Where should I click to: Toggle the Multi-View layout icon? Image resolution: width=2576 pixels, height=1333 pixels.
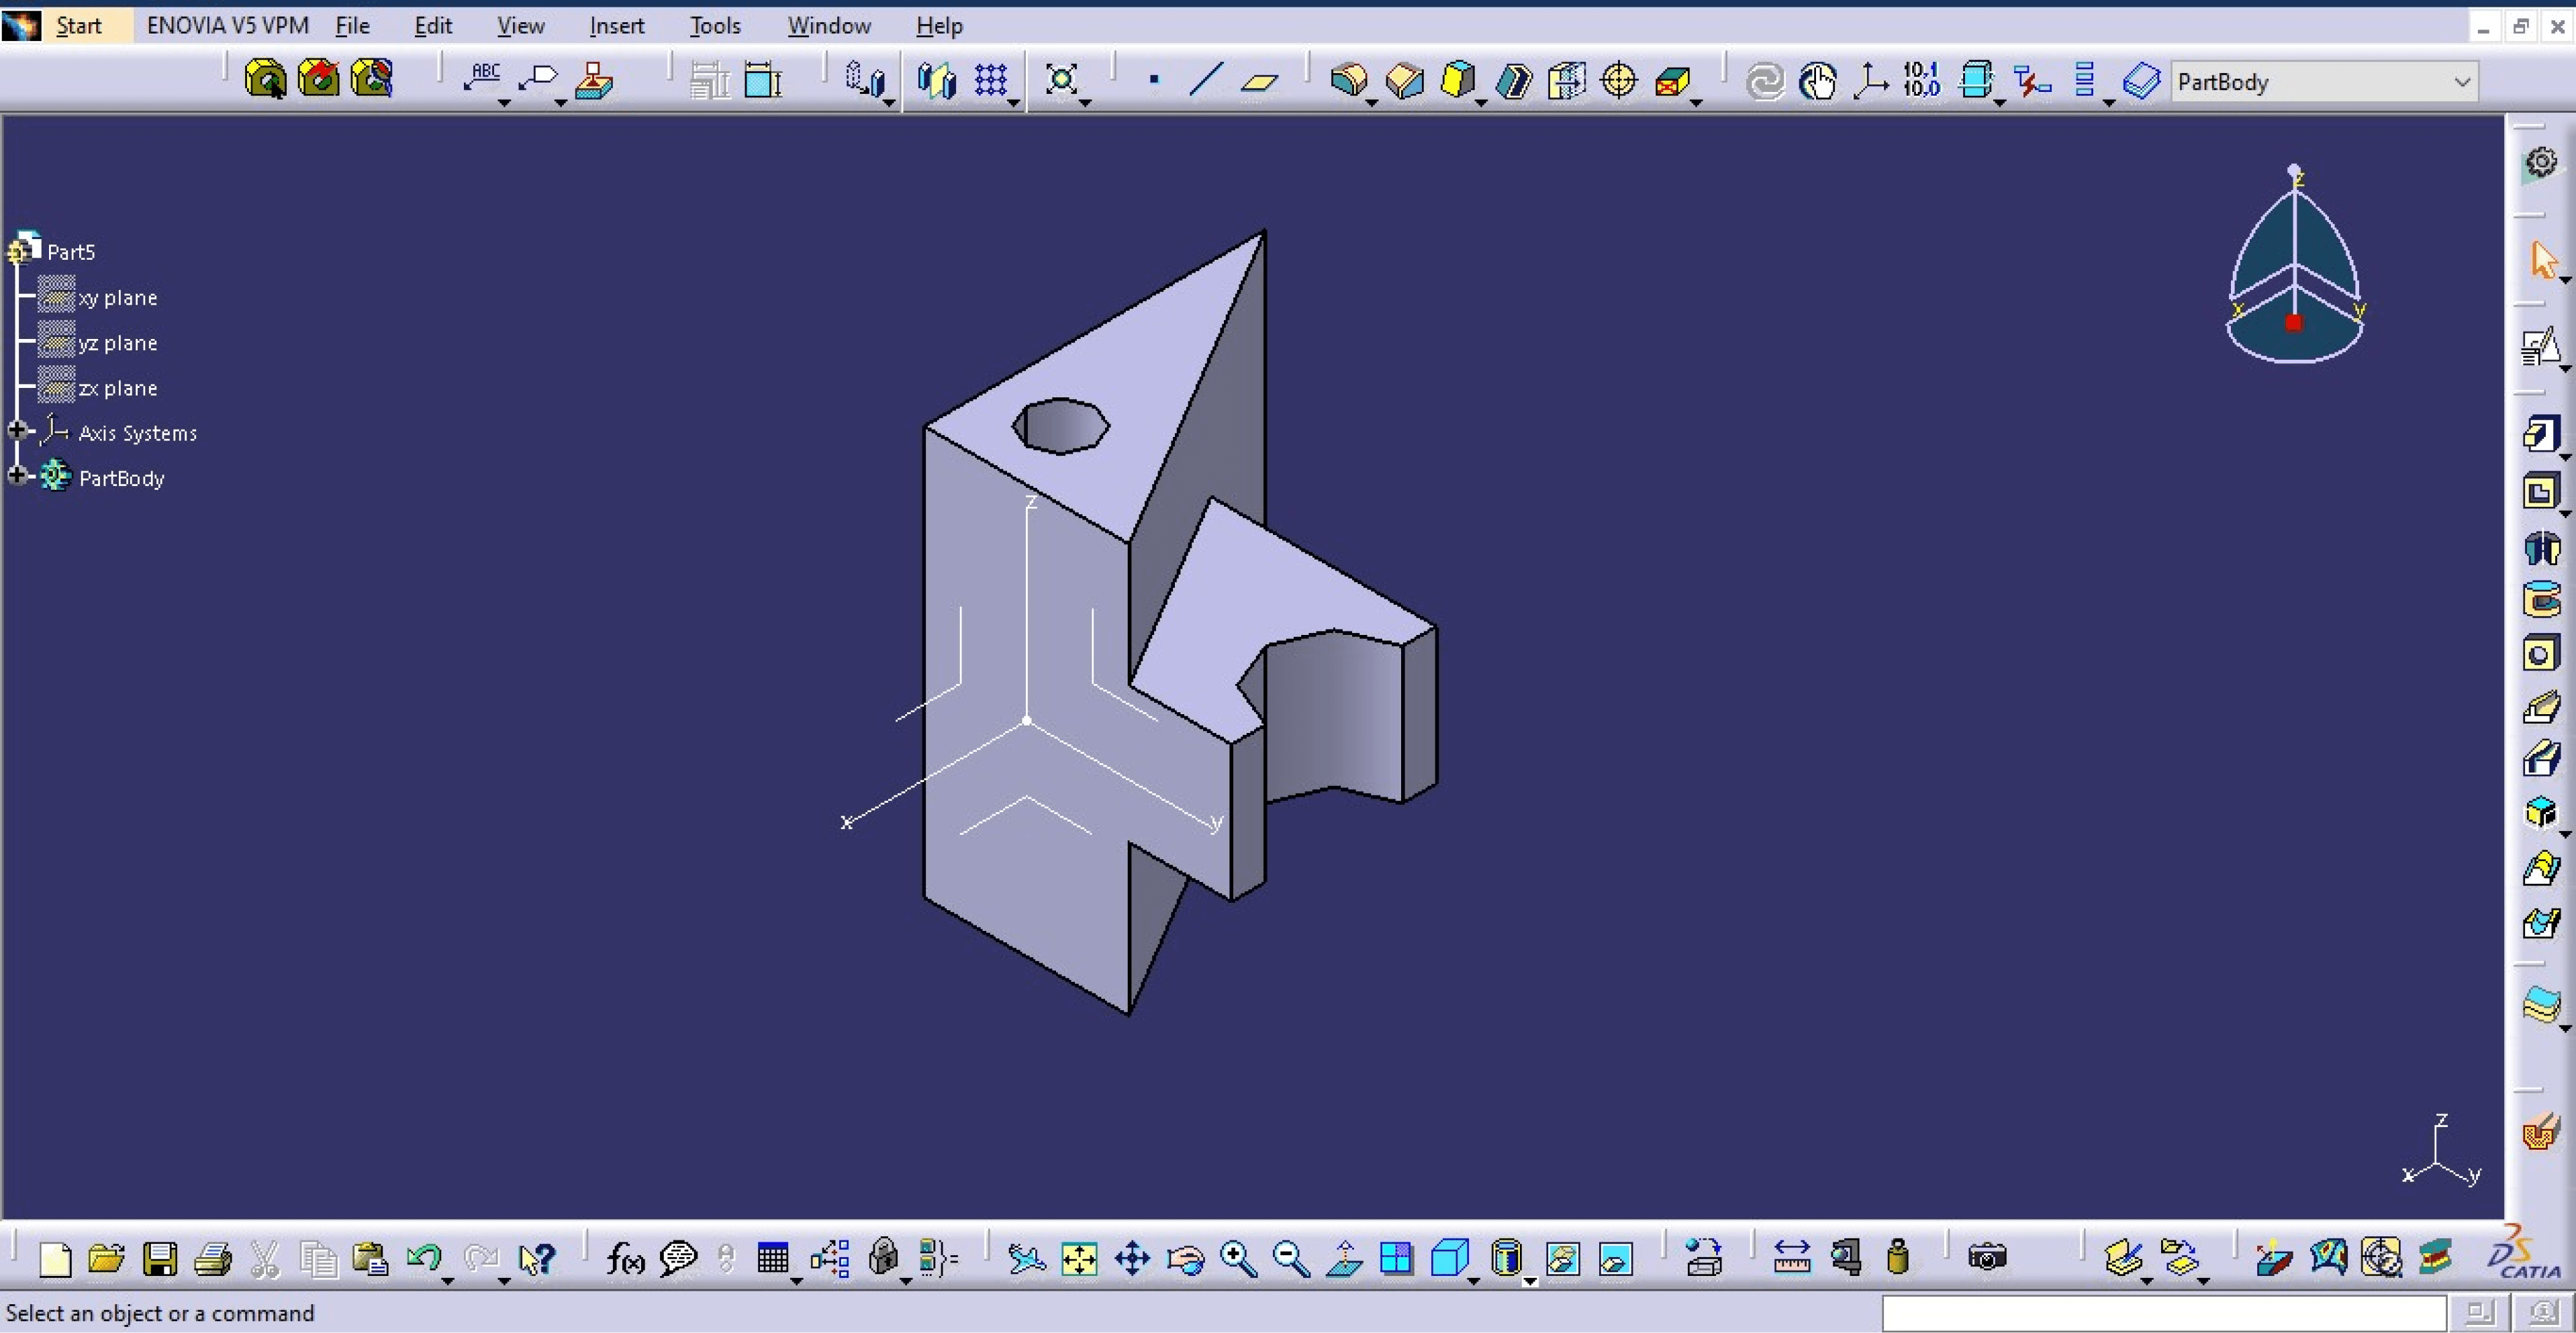[x=1396, y=1258]
